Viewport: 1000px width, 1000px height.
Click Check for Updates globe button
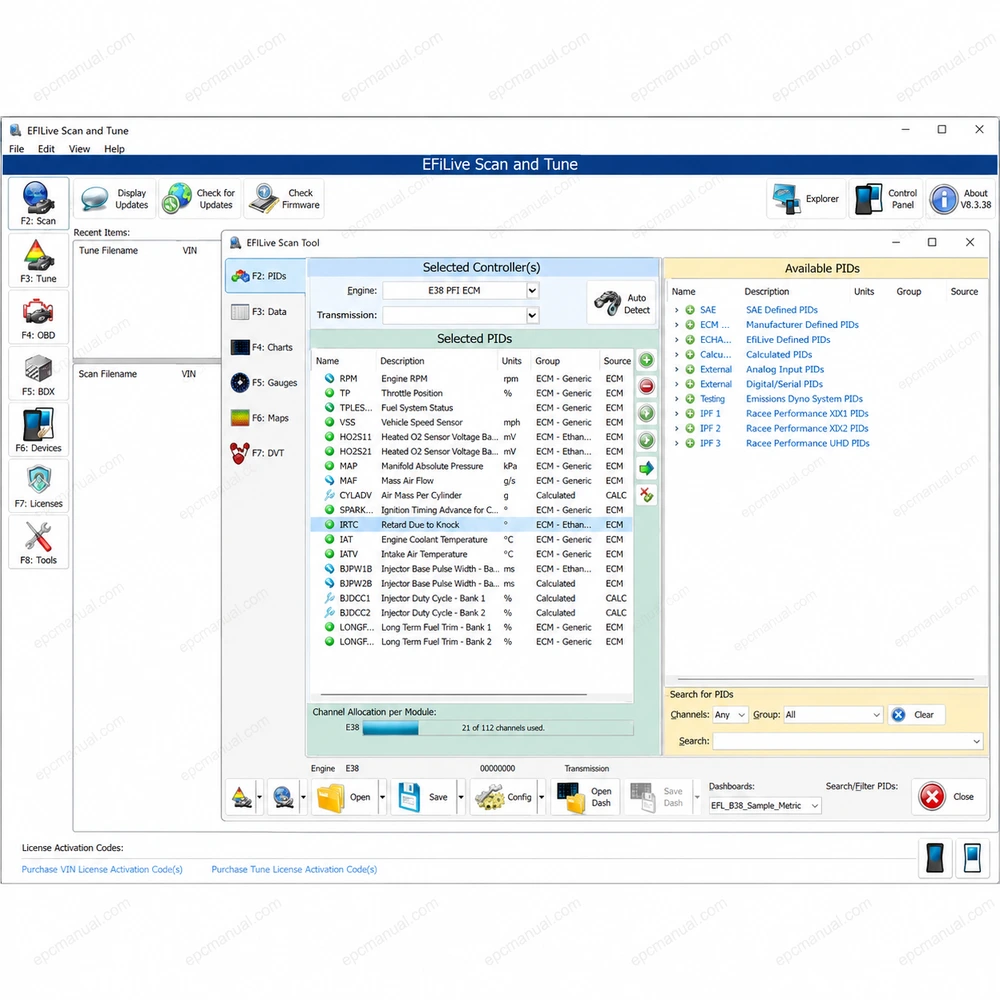[199, 199]
